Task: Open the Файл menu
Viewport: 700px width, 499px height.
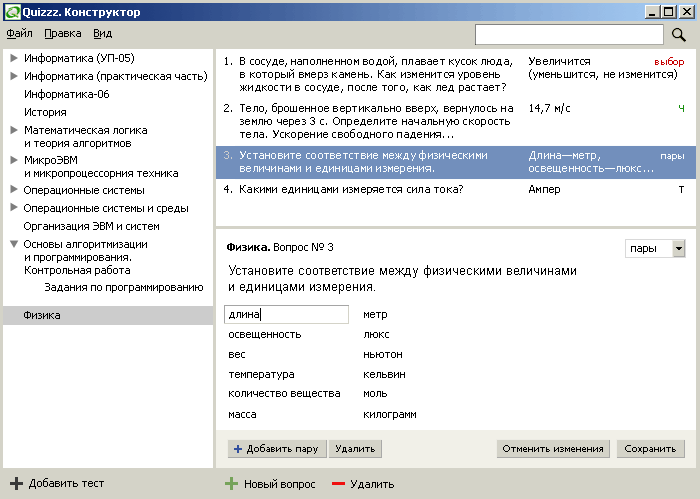Action: pos(19,33)
